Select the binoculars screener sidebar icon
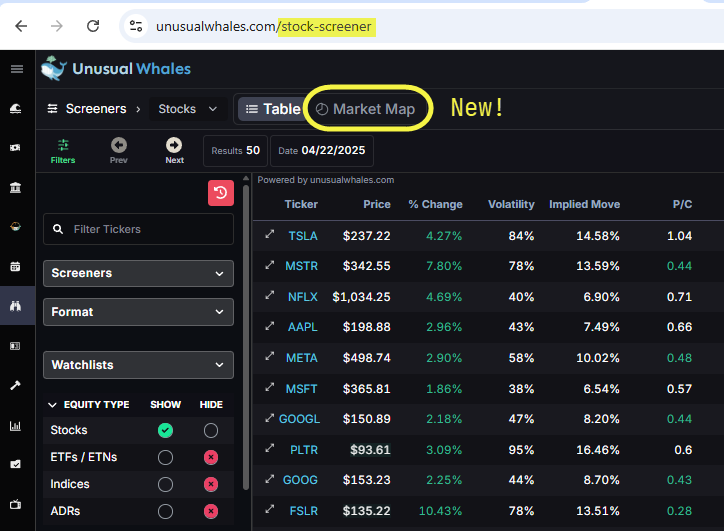Image resolution: width=724 pixels, height=531 pixels. click(x=16, y=306)
